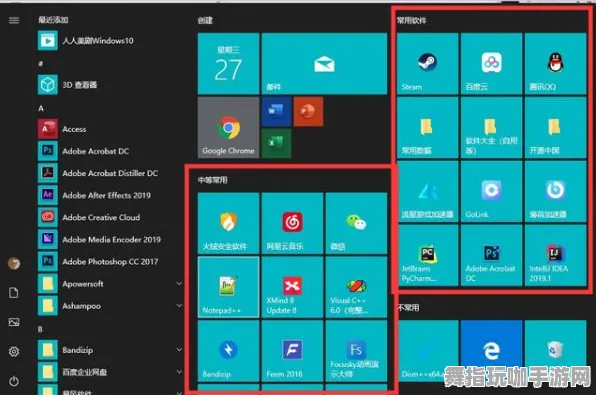Expand the 百度企业网盘 folder chevron

179,372
